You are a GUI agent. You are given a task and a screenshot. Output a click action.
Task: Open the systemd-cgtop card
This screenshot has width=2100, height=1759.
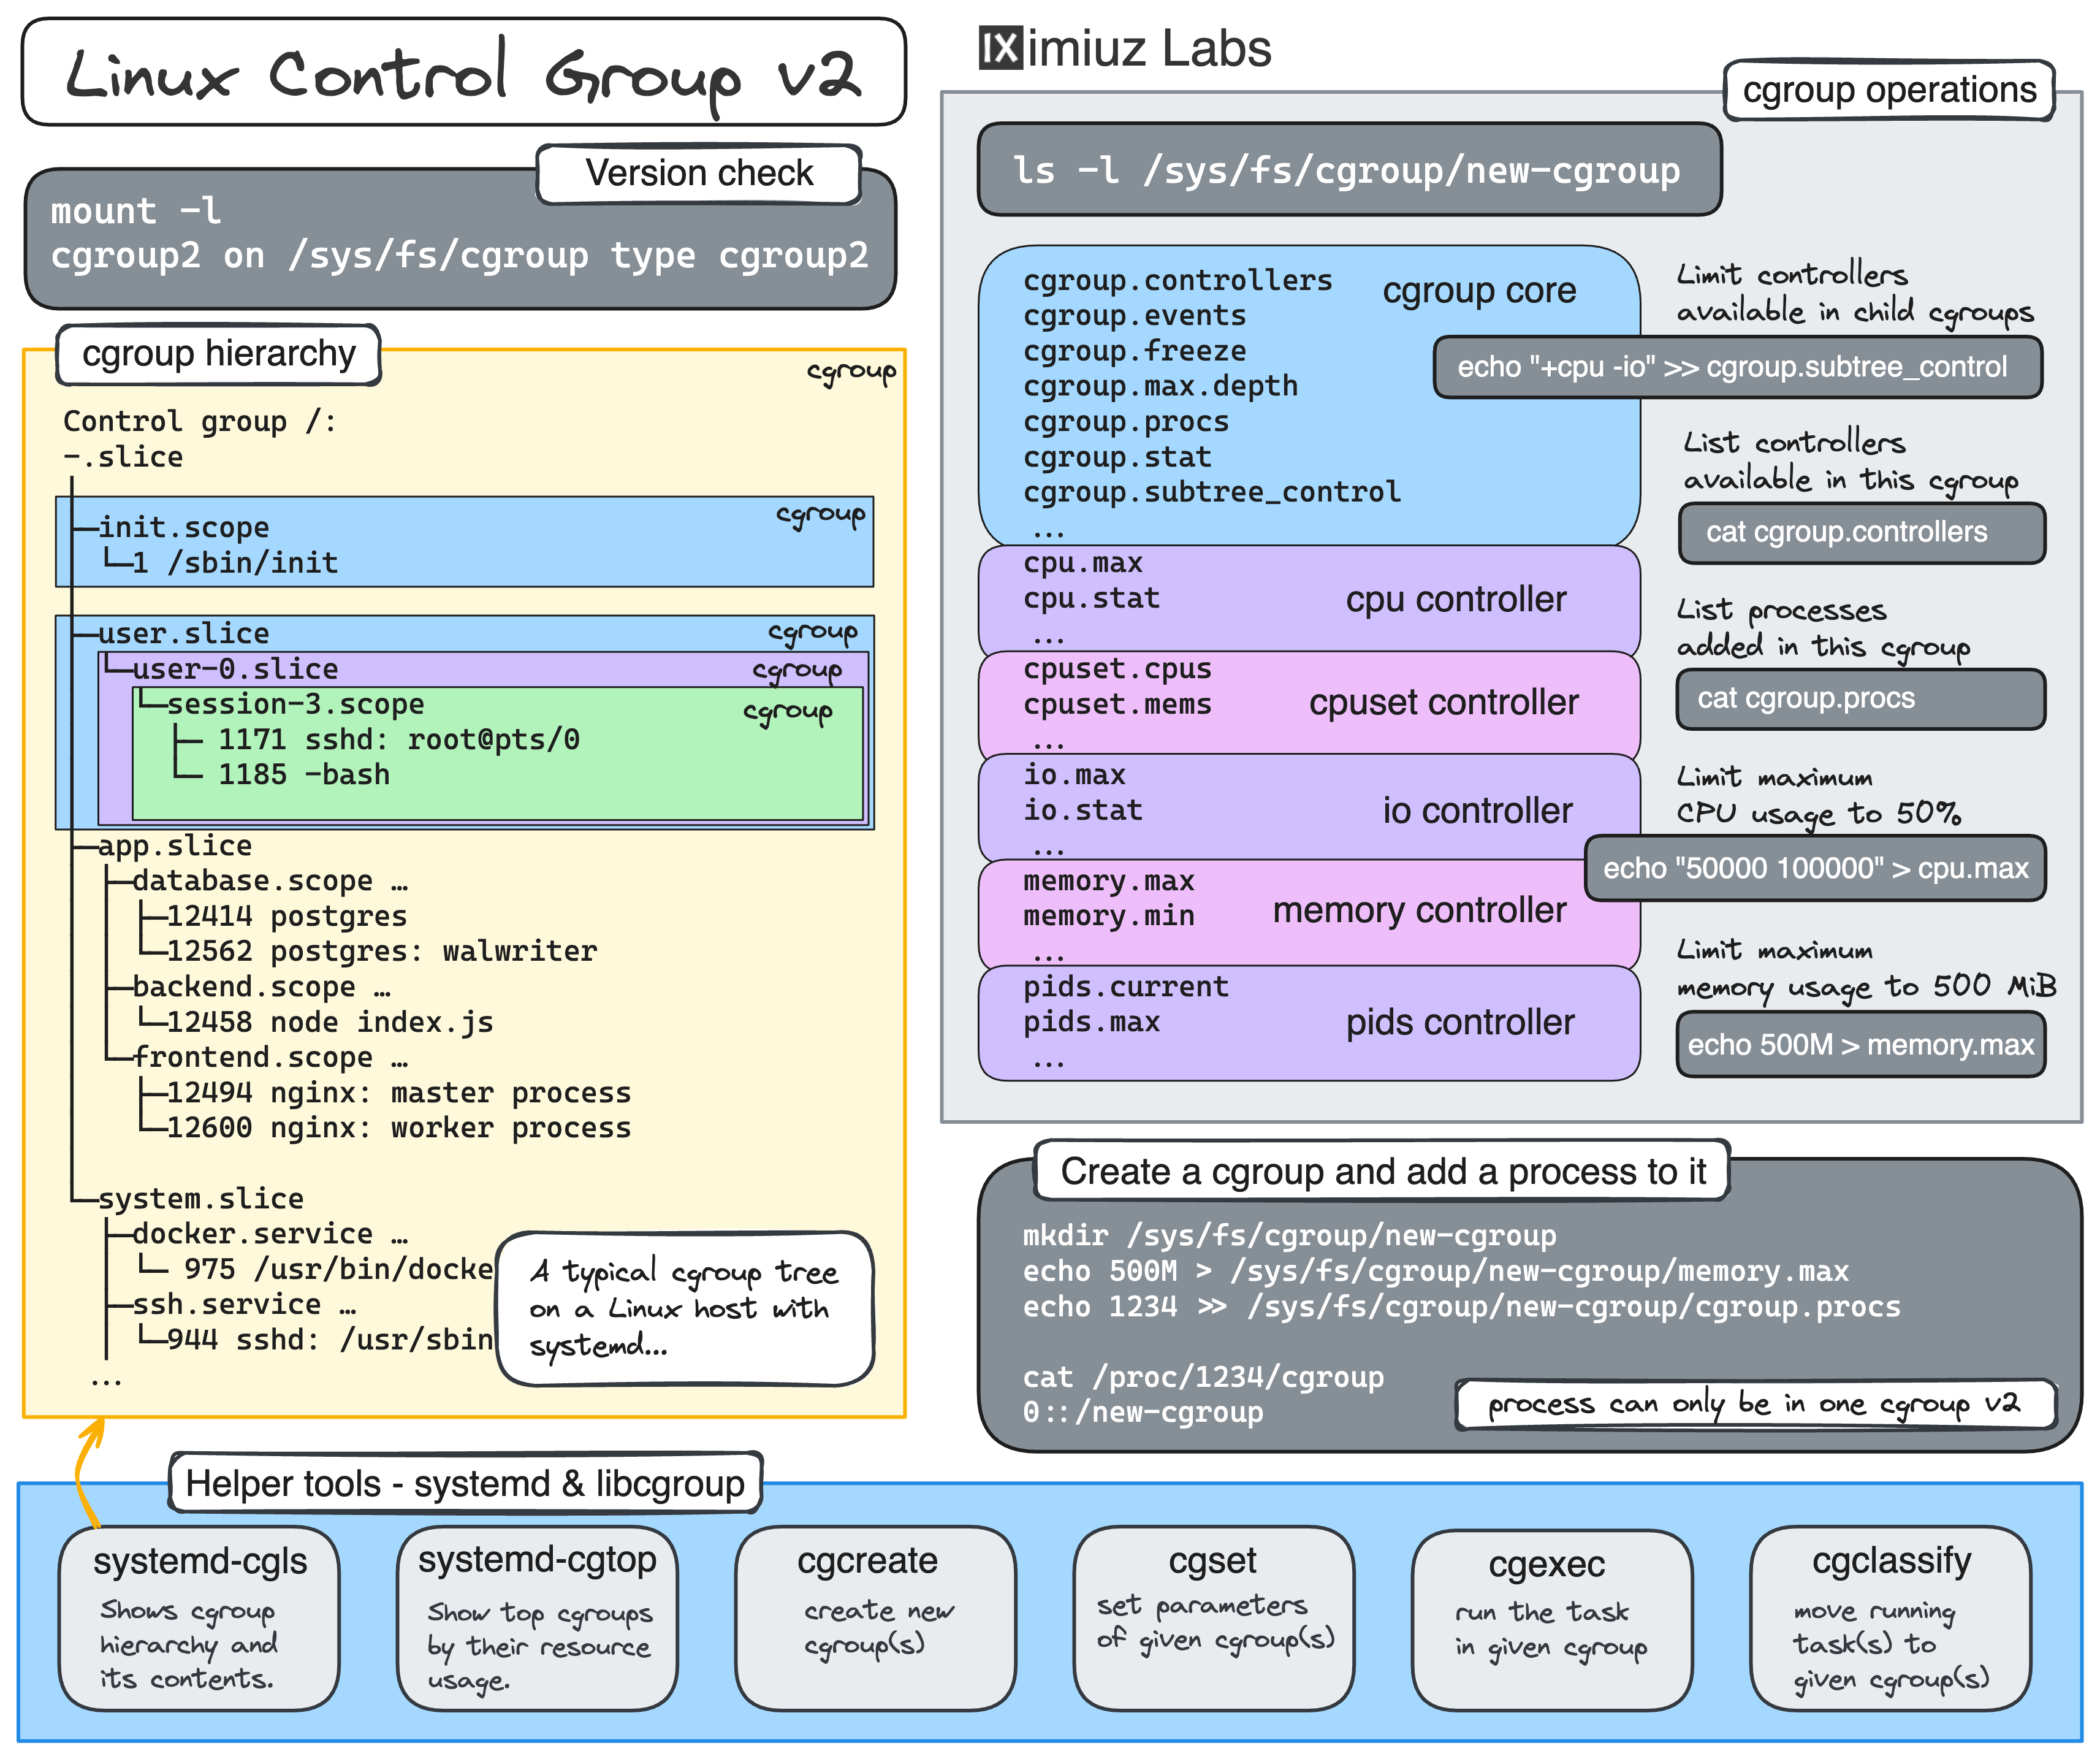[x=537, y=1619]
